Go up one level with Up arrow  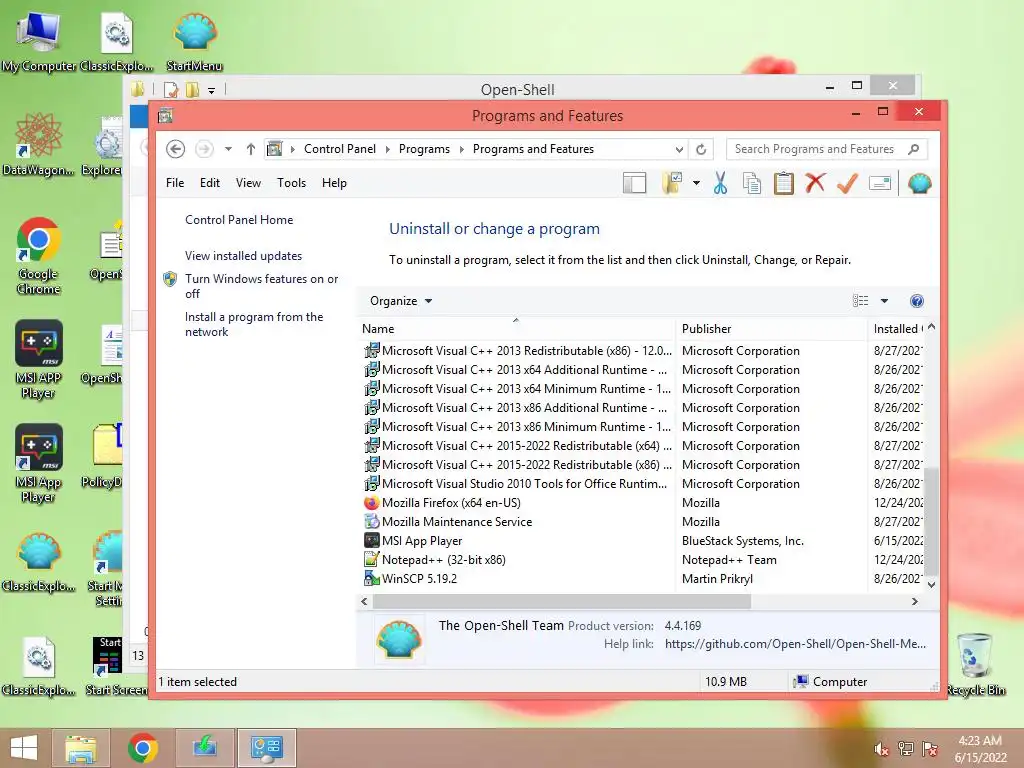pos(251,149)
